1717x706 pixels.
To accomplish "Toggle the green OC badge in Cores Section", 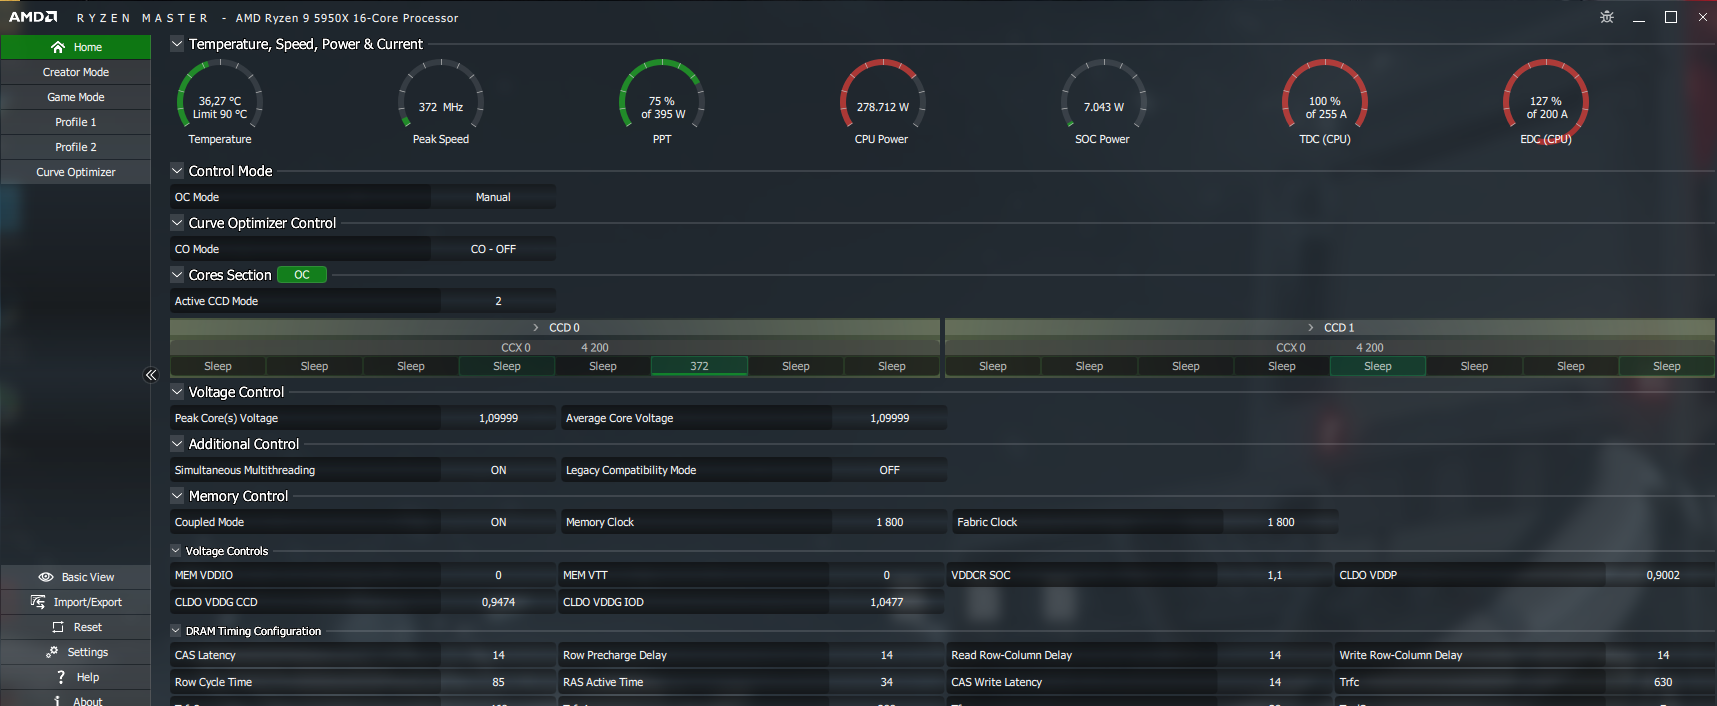I will tap(302, 275).
